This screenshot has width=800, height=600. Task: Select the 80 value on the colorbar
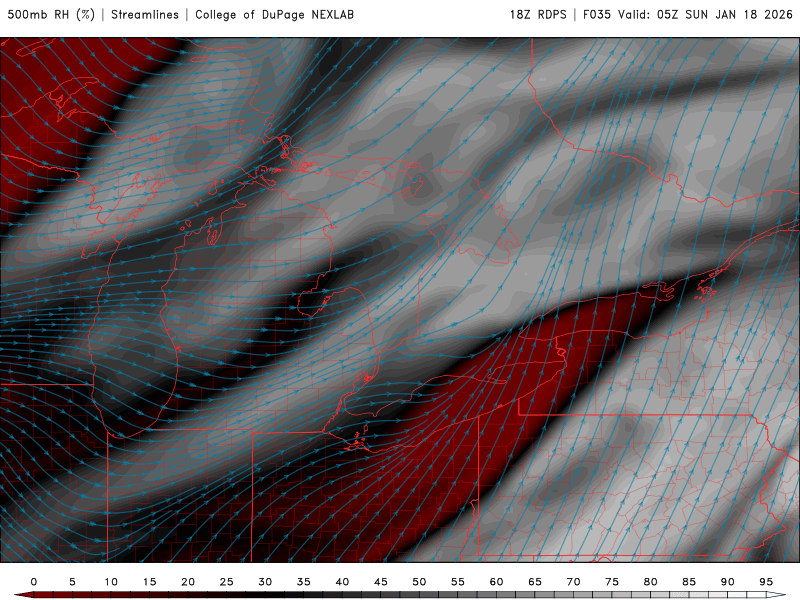coord(651,582)
